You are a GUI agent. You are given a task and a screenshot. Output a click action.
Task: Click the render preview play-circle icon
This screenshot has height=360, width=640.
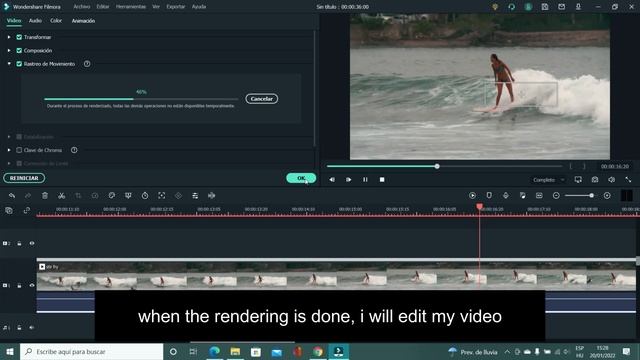[x=472, y=196]
